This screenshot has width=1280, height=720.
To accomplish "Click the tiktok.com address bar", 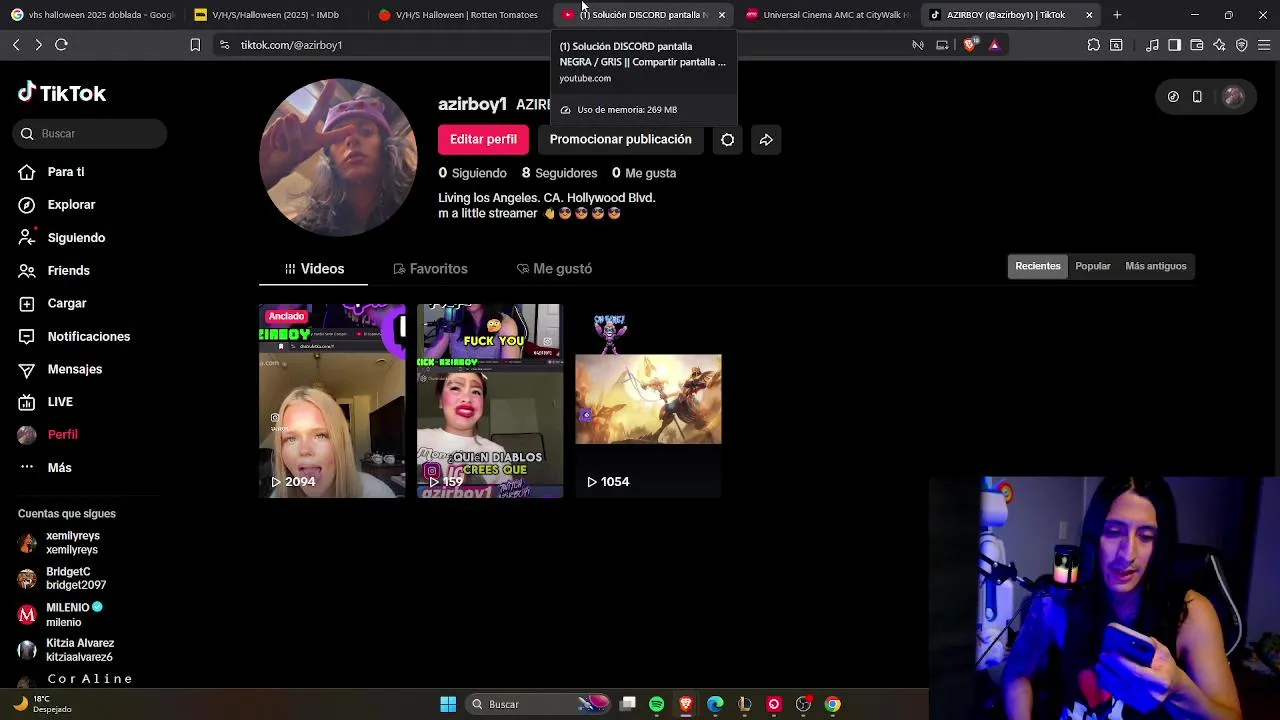I will point(560,45).
